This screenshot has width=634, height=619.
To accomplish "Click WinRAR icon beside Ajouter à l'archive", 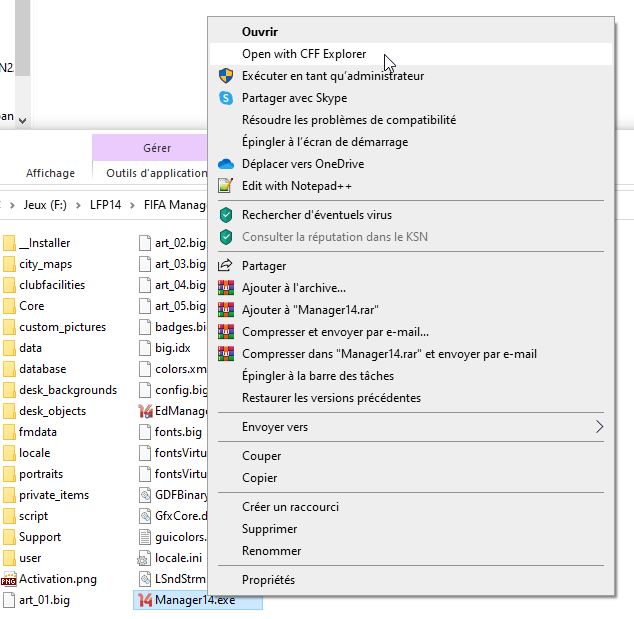I will (226, 287).
